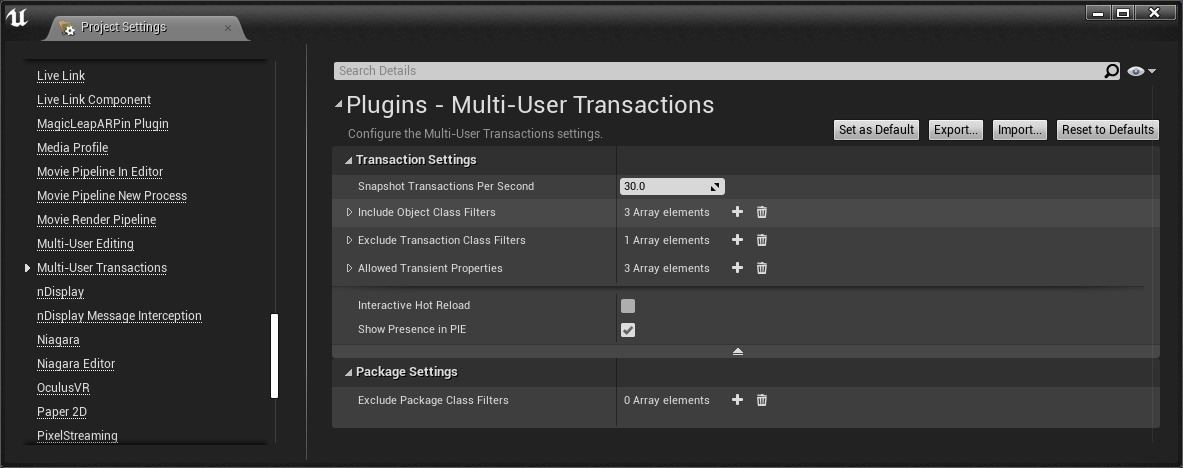This screenshot has height=468, width=1183.
Task: Open nDisplay Message Interception settings
Action: 119,316
